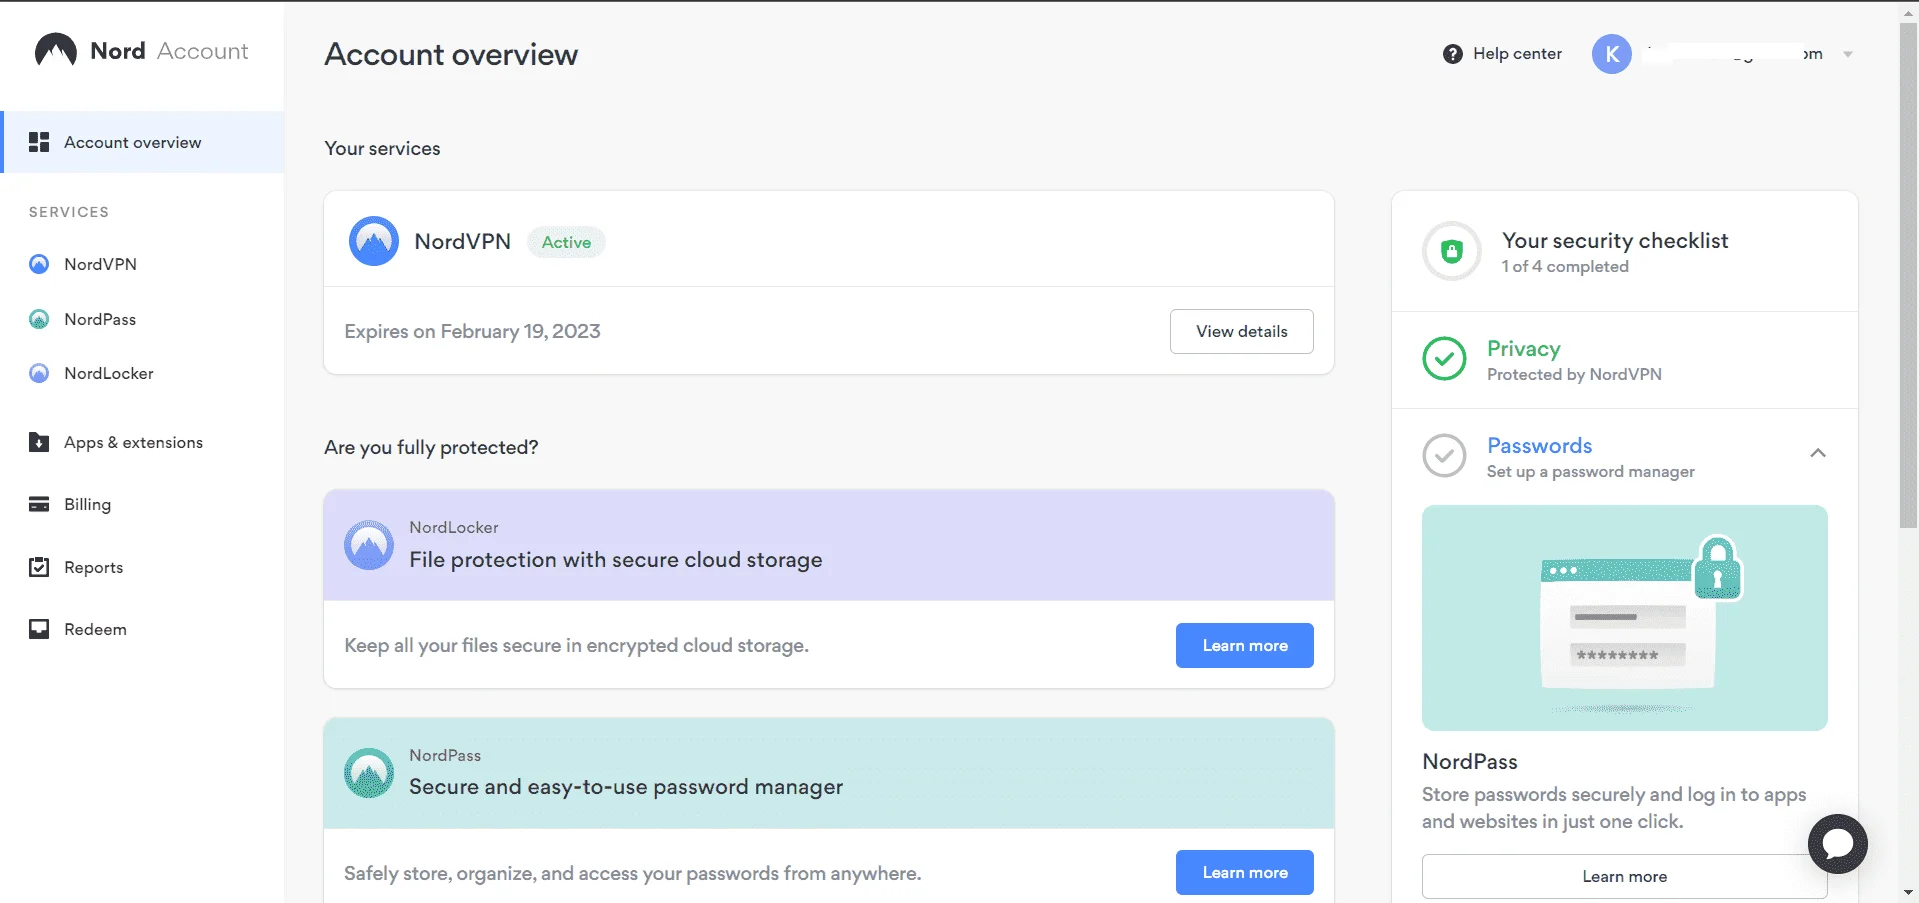Click 'Protected by NordVPN' text
The height and width of the screenshot is (903, 1919).
coord(1574,374)
